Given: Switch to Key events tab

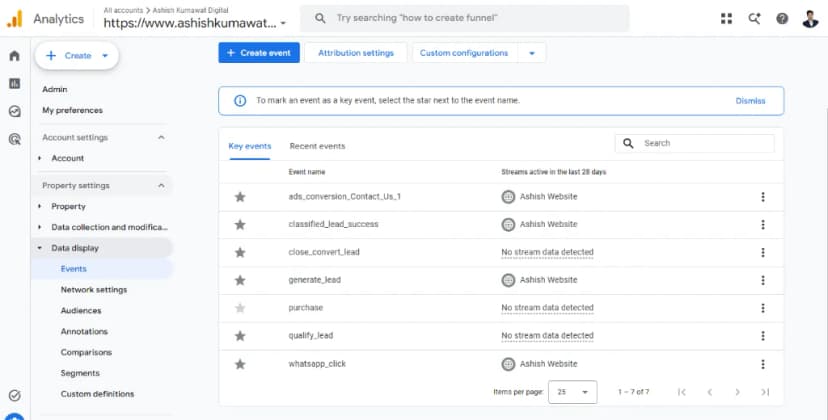Looking at the screenshot, I should pos(250,146).
